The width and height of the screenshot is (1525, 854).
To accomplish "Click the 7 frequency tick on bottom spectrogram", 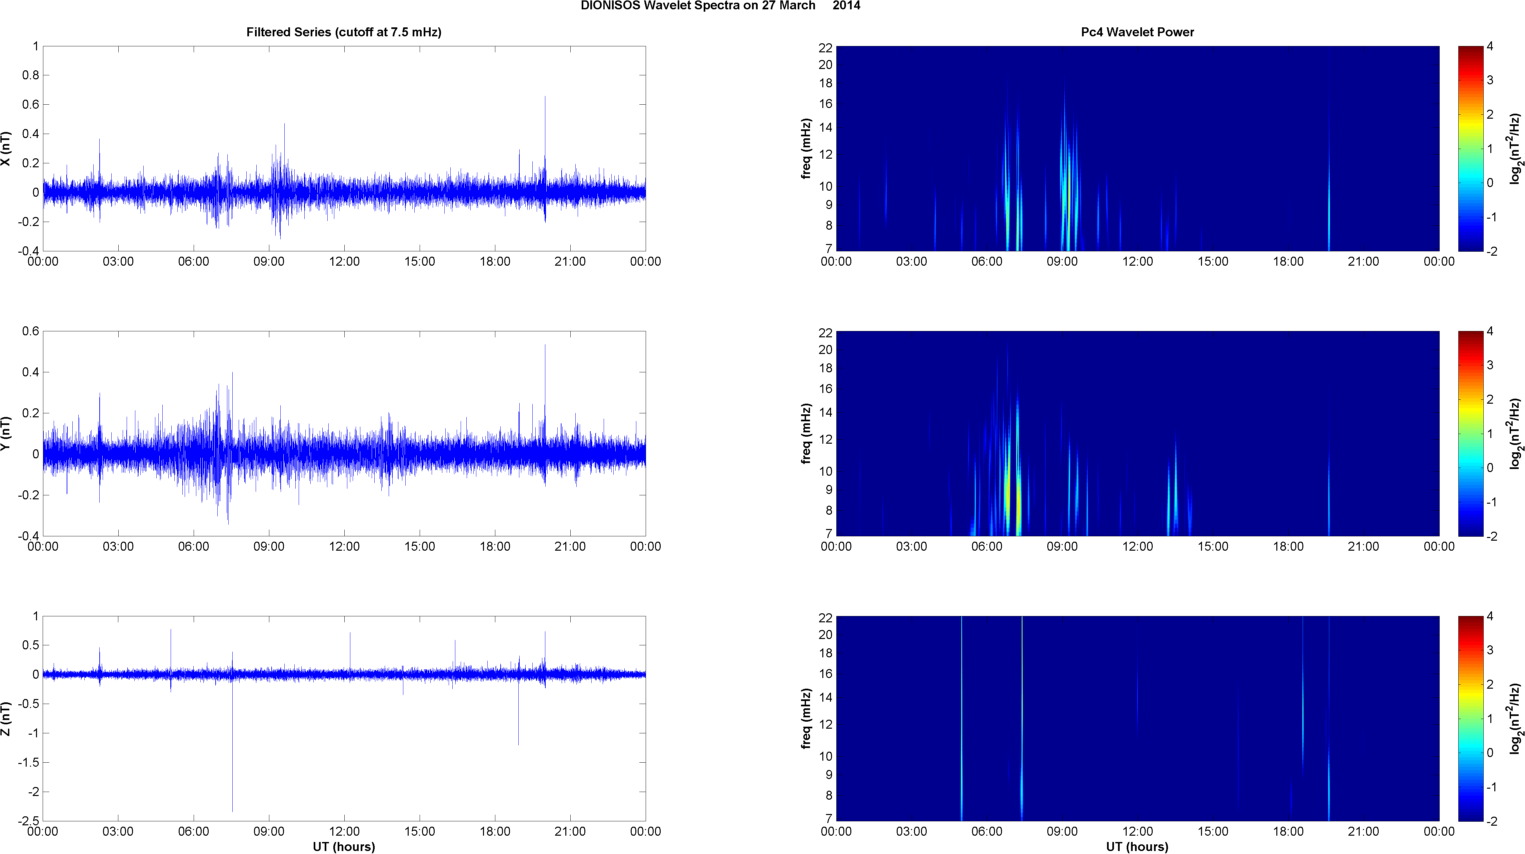I will [829, 819].
